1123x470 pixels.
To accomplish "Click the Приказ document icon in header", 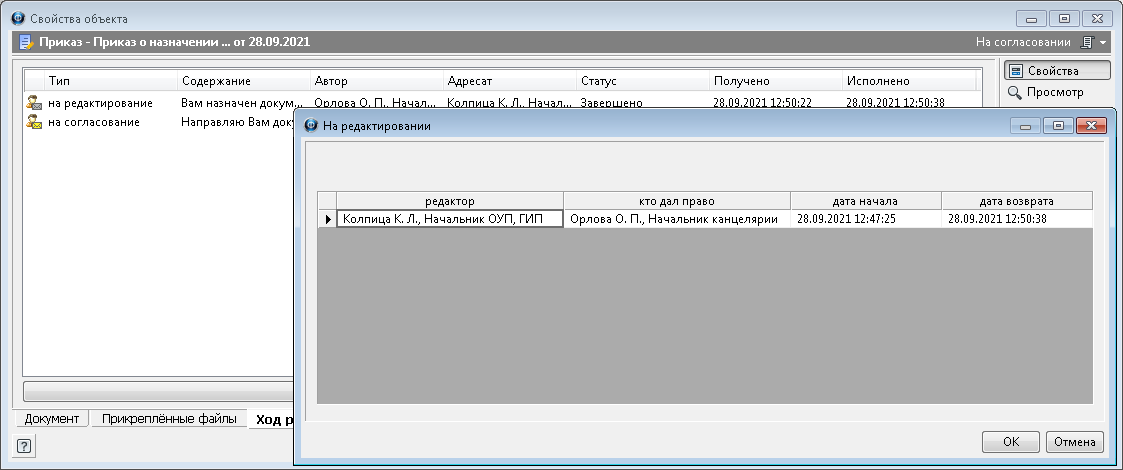I will coord(26,43).
